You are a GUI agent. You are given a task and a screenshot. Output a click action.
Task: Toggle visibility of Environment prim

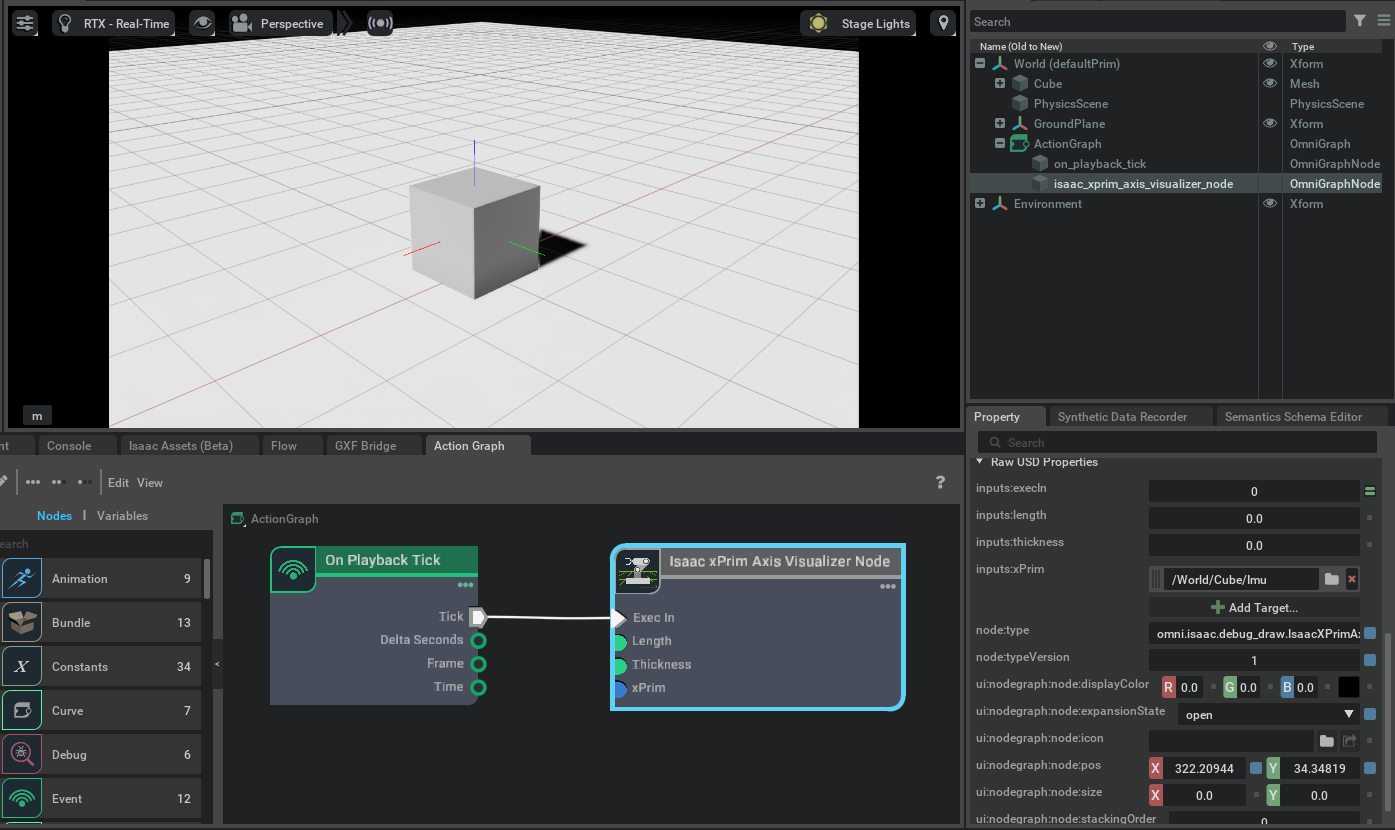tap(1270, 203)
